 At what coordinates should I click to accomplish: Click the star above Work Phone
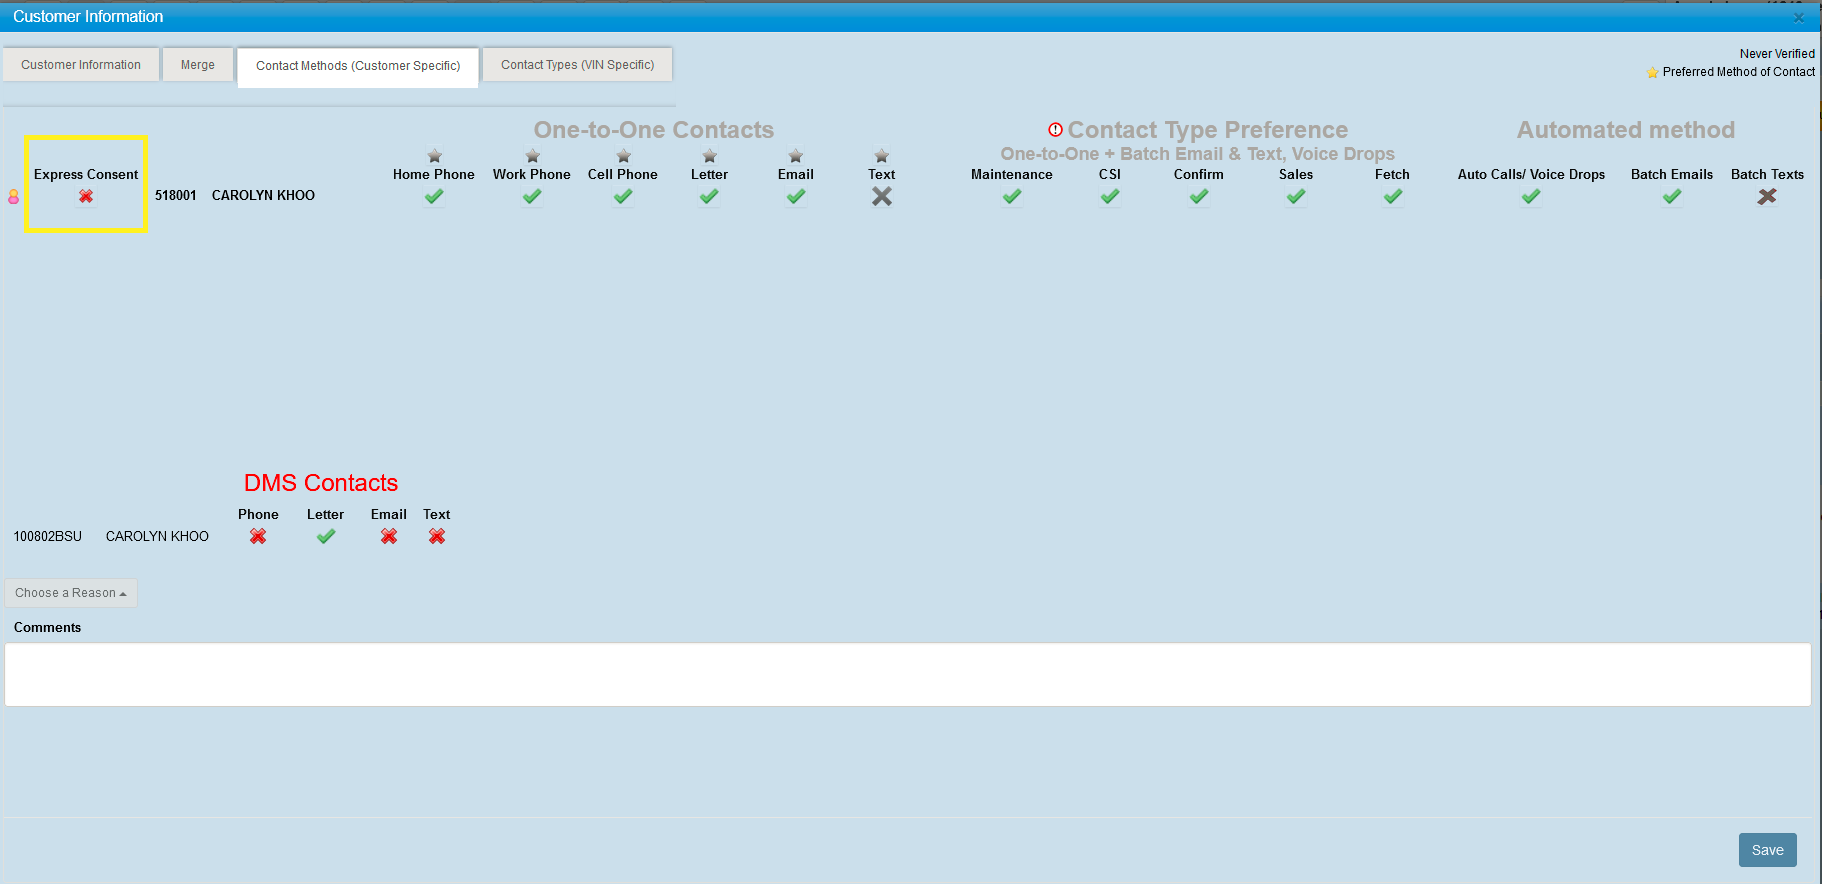tap(532, 156)
